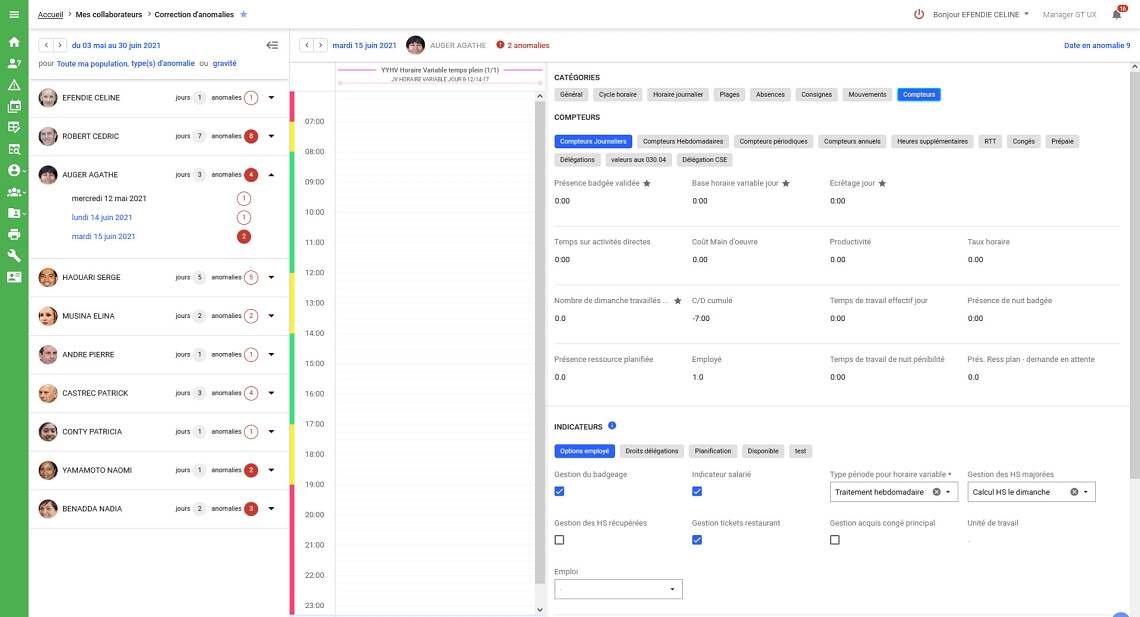This screenshot has height=617, width=1140.
Task: Open the group of people icon in the sidebar
Action: pos(14,192)
